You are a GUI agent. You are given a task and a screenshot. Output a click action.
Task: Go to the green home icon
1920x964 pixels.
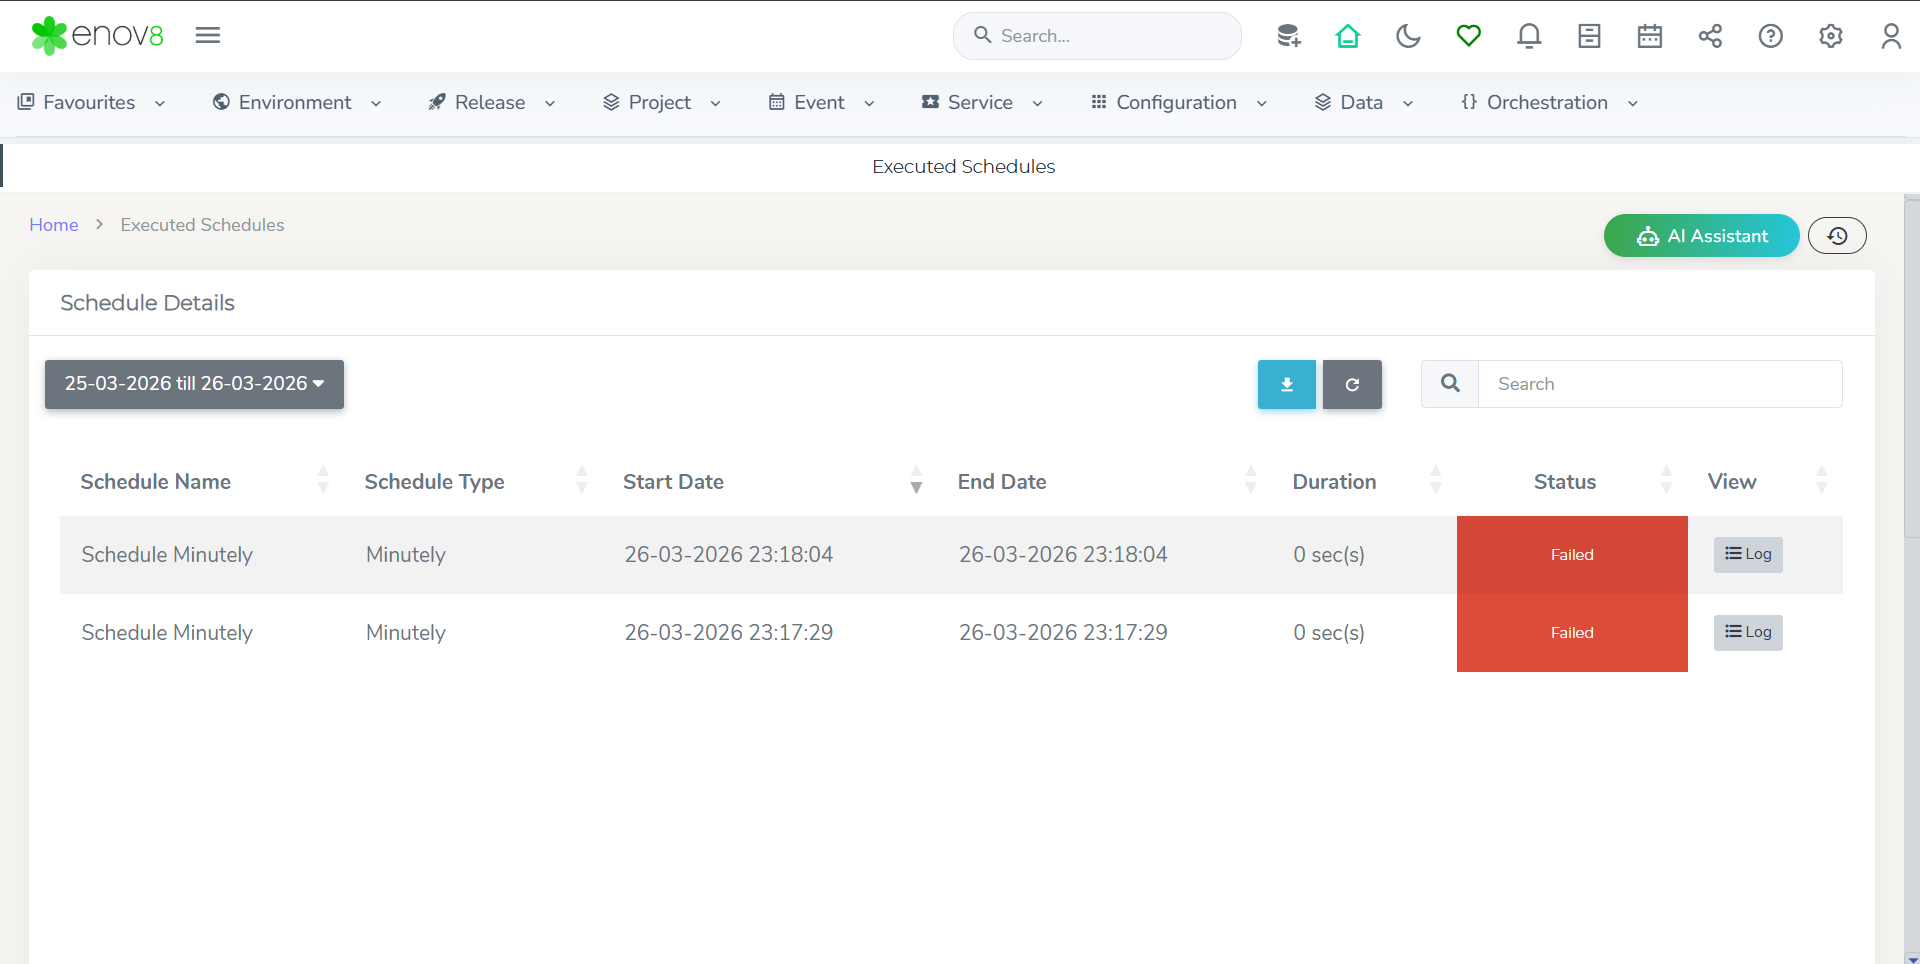[1348, 36]
